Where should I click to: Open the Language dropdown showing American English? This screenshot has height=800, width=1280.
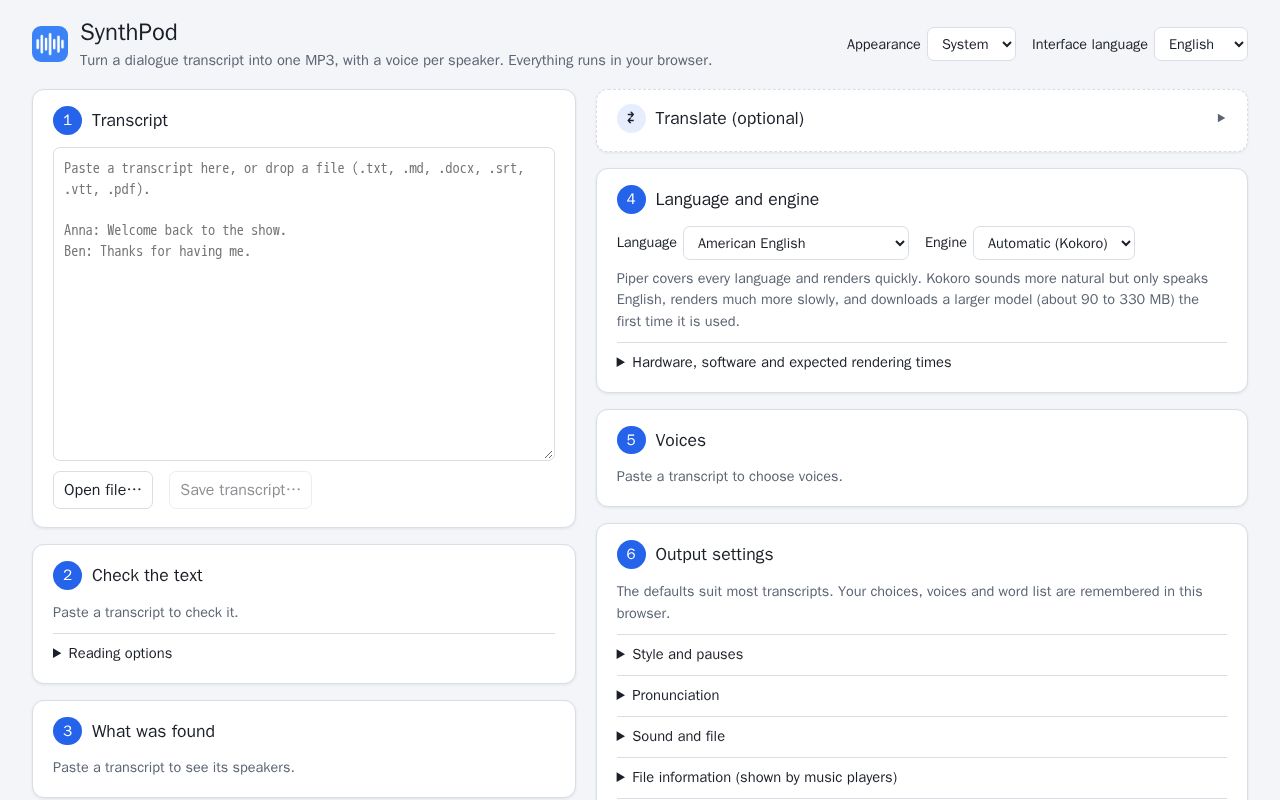[x=796, y=243]
